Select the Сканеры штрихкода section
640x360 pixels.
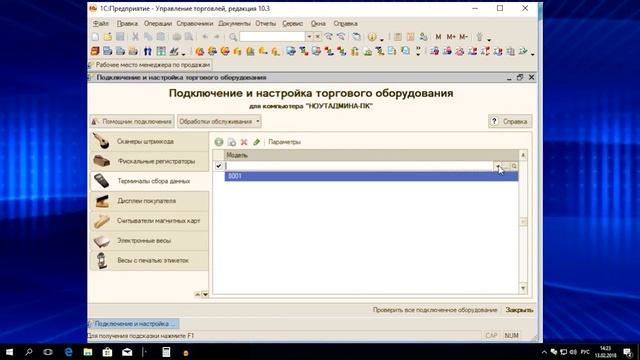coord(149,141)
